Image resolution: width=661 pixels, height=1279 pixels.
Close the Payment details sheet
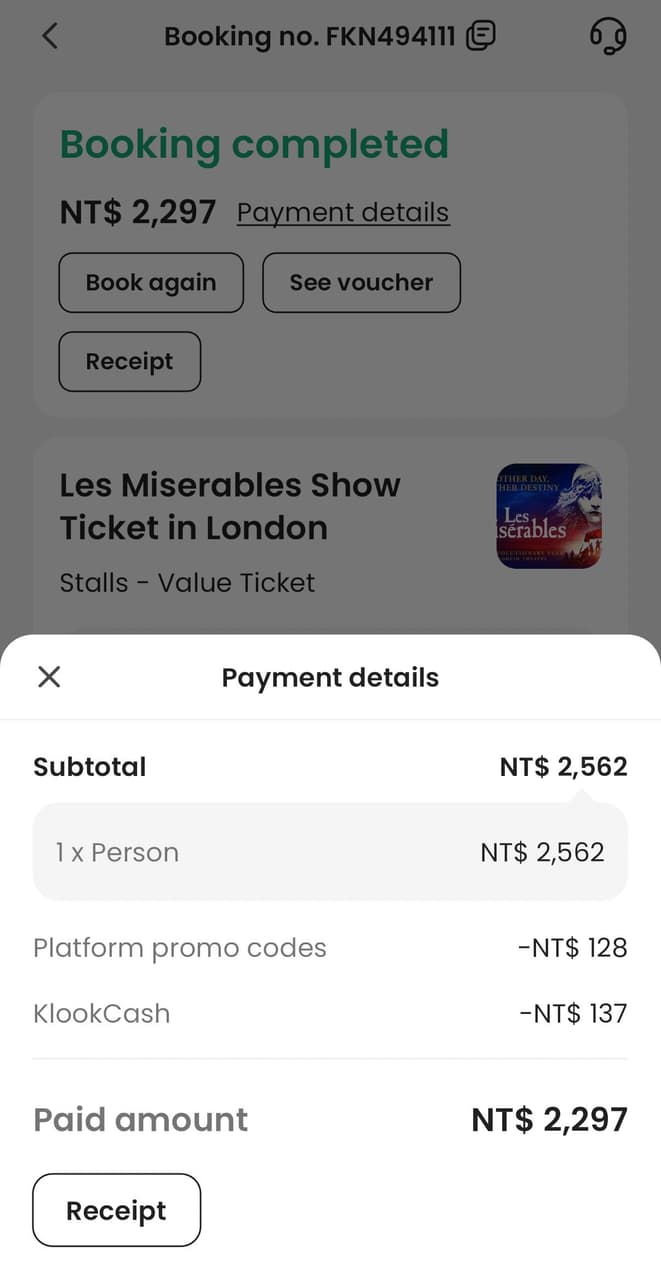pyautogui.click(x=49, y=677)
